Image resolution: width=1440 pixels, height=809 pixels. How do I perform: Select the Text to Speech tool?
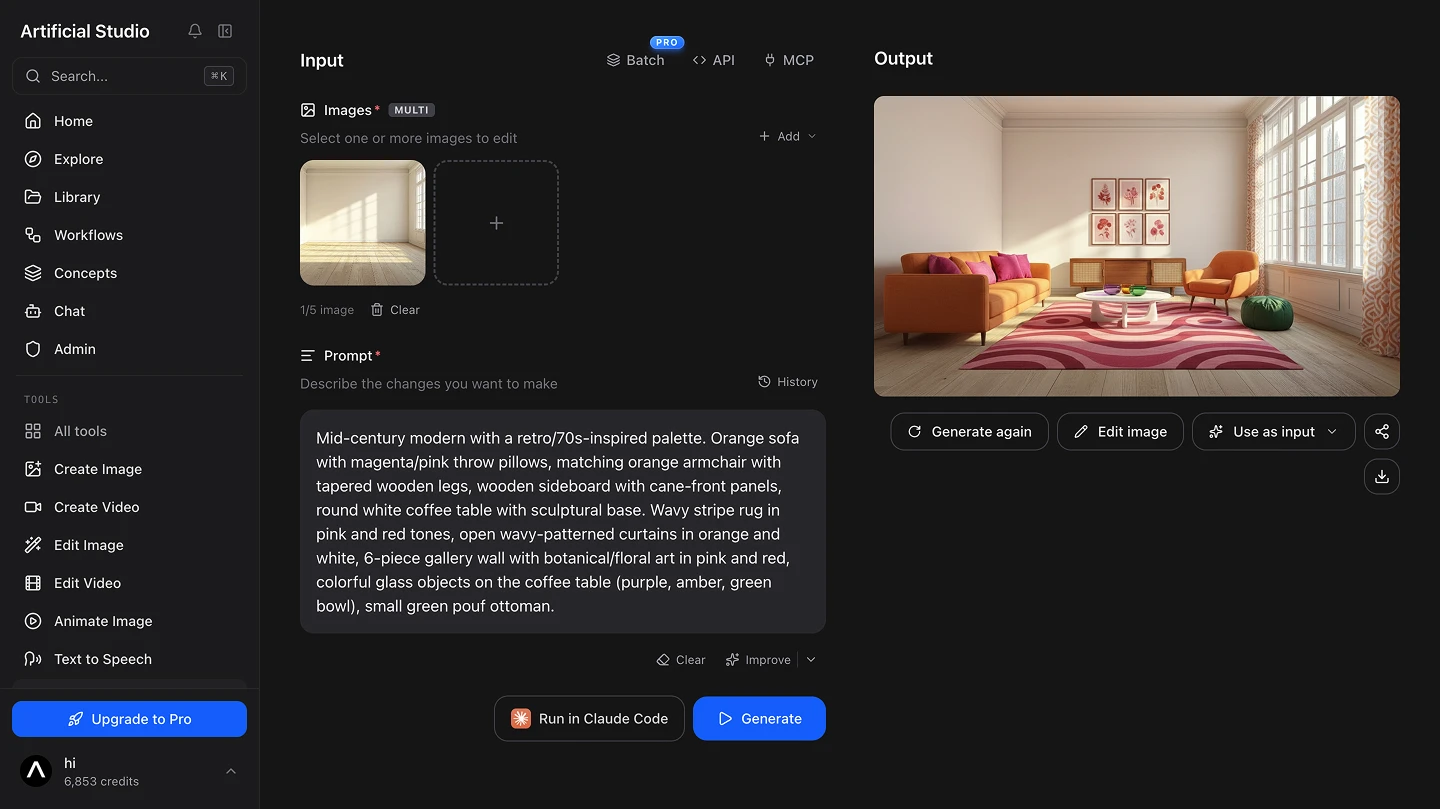pos(129,659)
